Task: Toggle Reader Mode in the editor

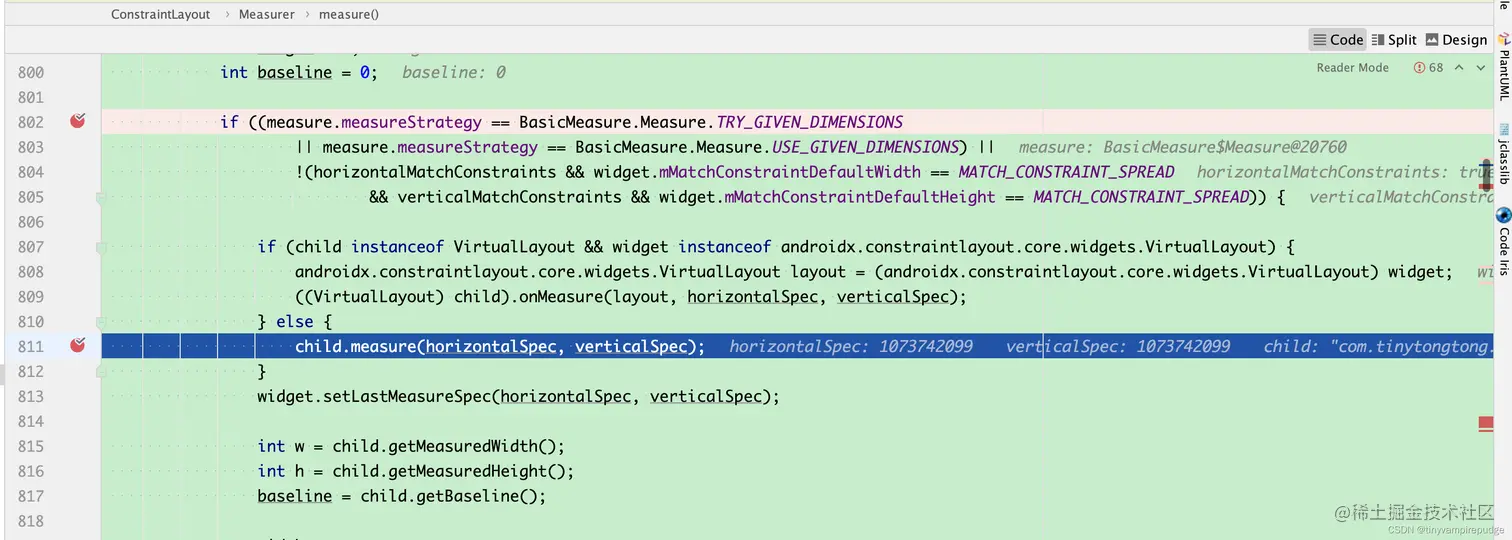Action: (x=1352, y=67)
